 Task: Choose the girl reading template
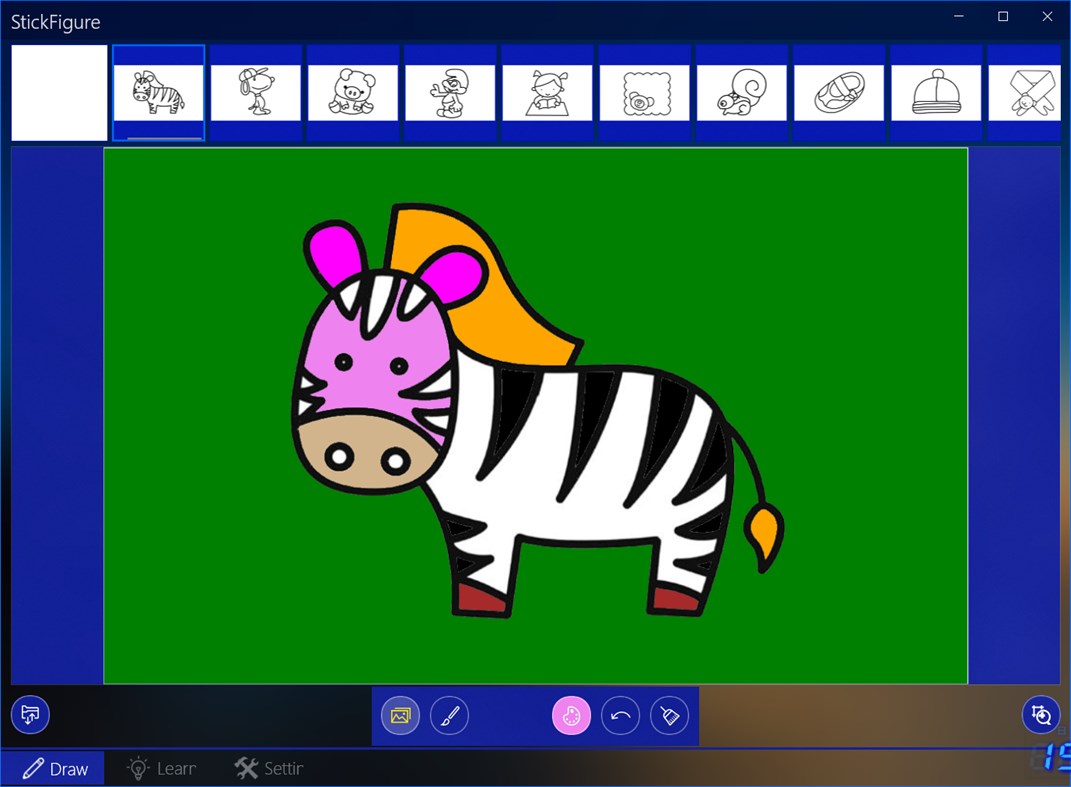(x=546, y=93)
